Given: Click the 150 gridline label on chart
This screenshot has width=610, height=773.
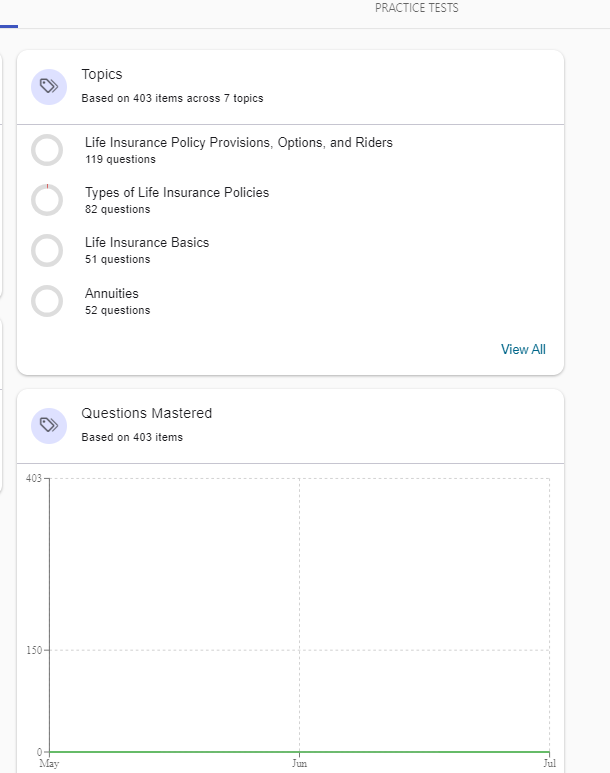Looking at the screenshot, I should pyautogui.click(x=33, y=650).
